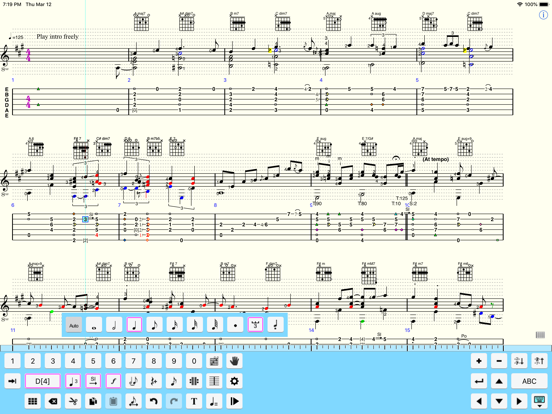552x414 pixels.
Task: Click the dimmed redo arrow
Action: (x=174, y=401)
